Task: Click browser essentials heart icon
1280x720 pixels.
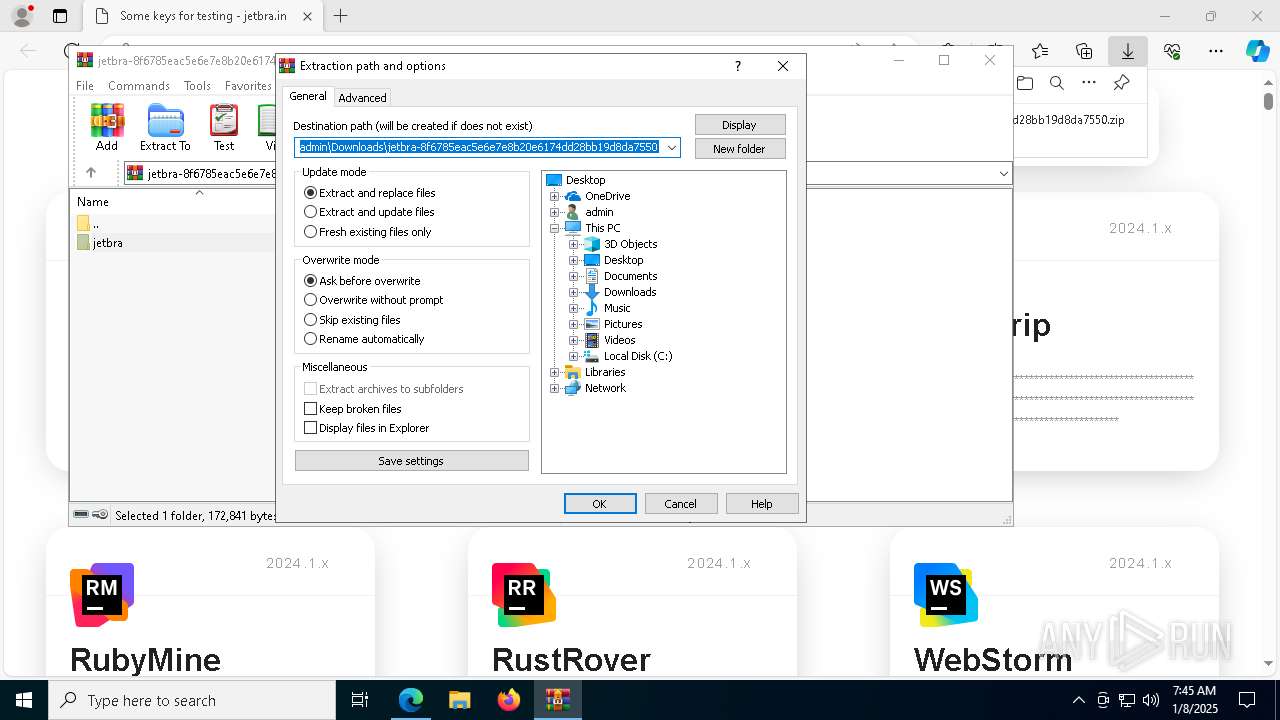Action: 1172,51
